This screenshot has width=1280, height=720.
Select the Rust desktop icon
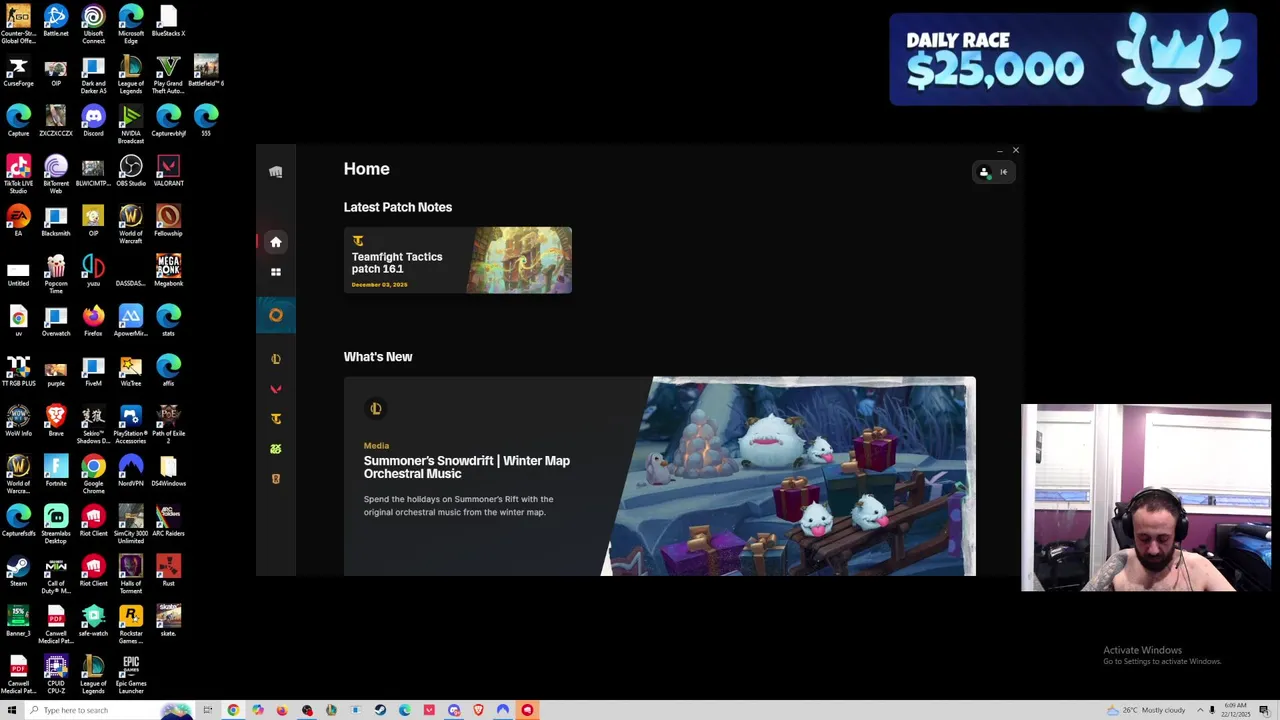pos(168,571)
